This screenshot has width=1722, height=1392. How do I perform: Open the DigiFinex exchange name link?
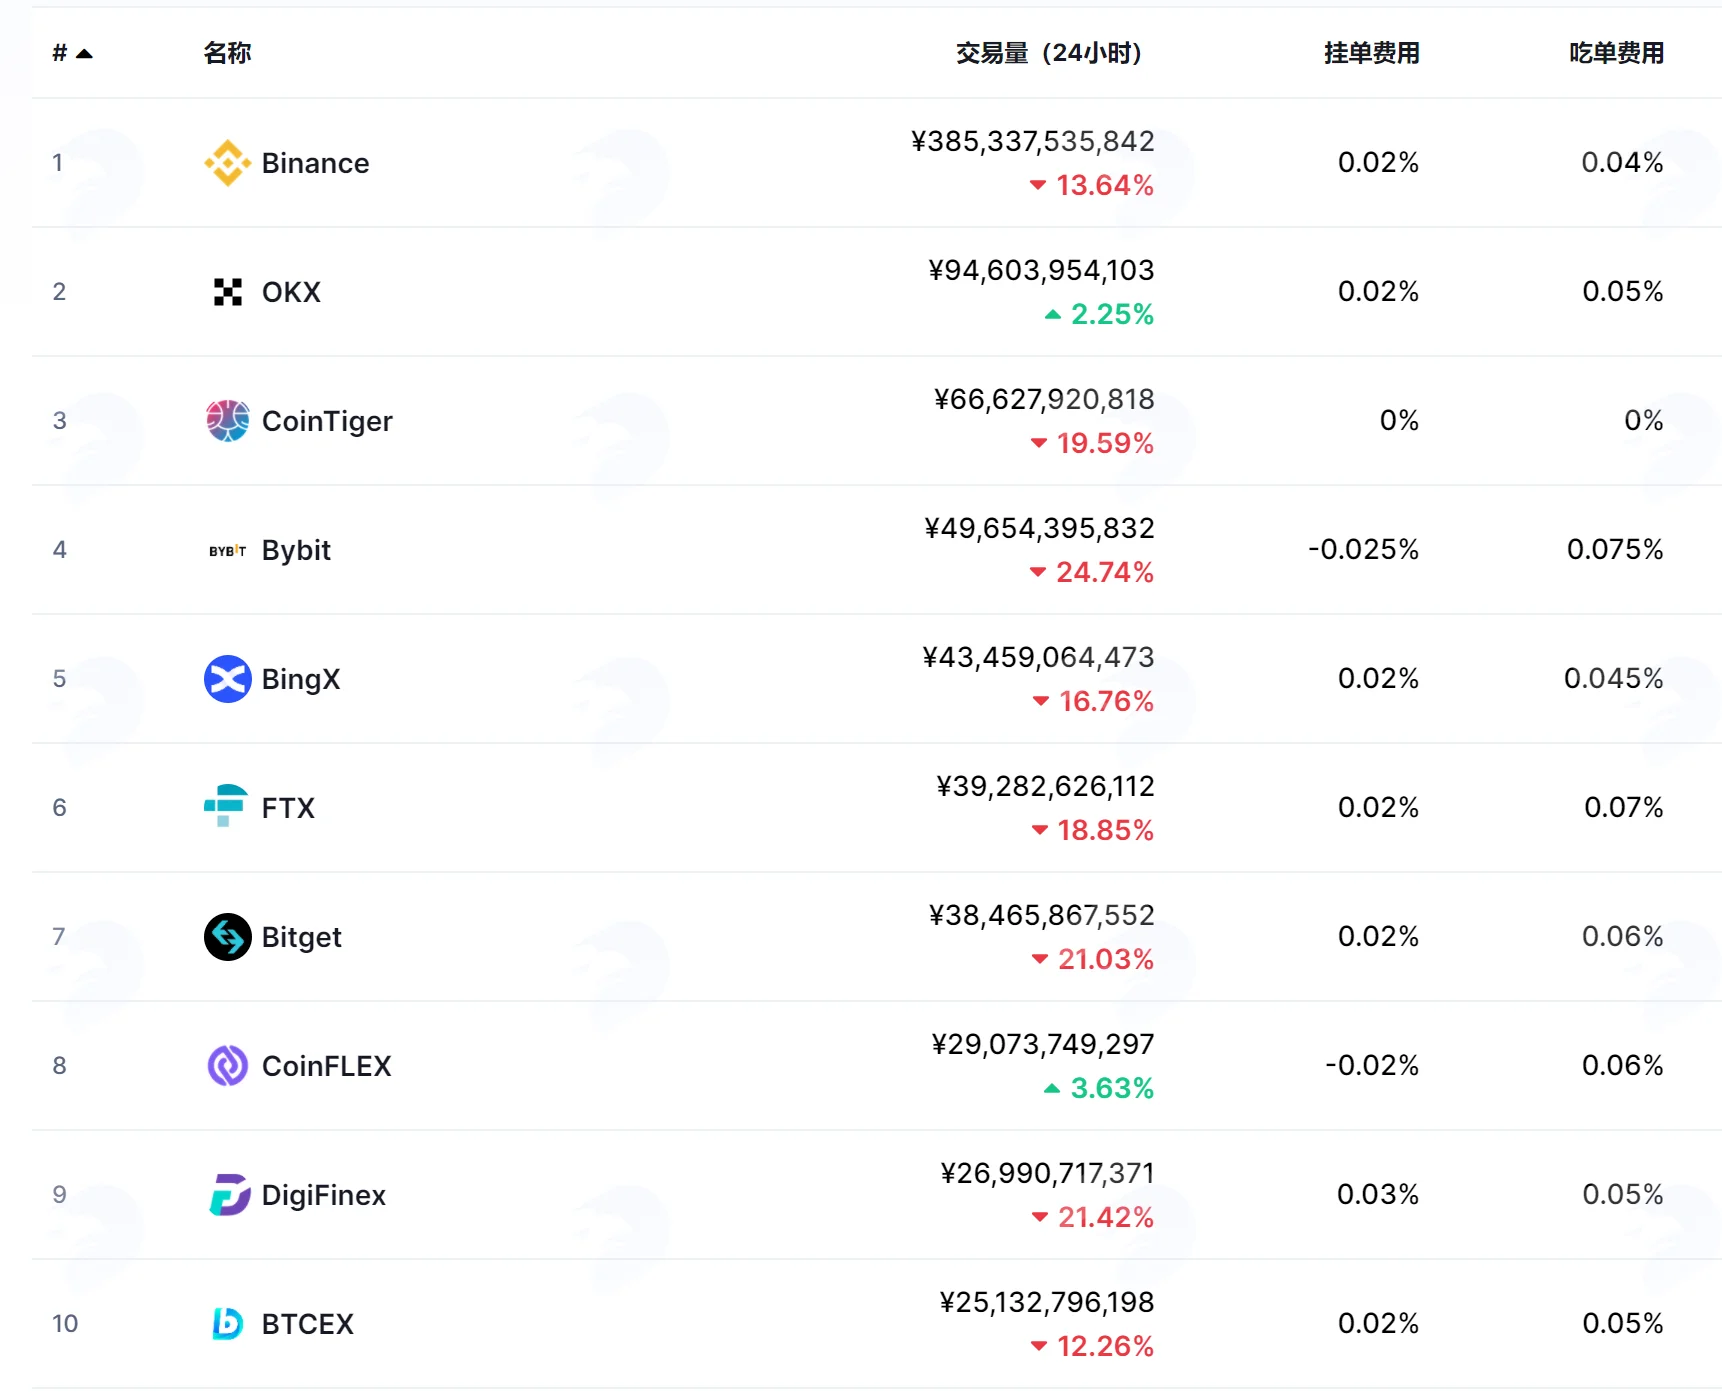click(323, 1195)
